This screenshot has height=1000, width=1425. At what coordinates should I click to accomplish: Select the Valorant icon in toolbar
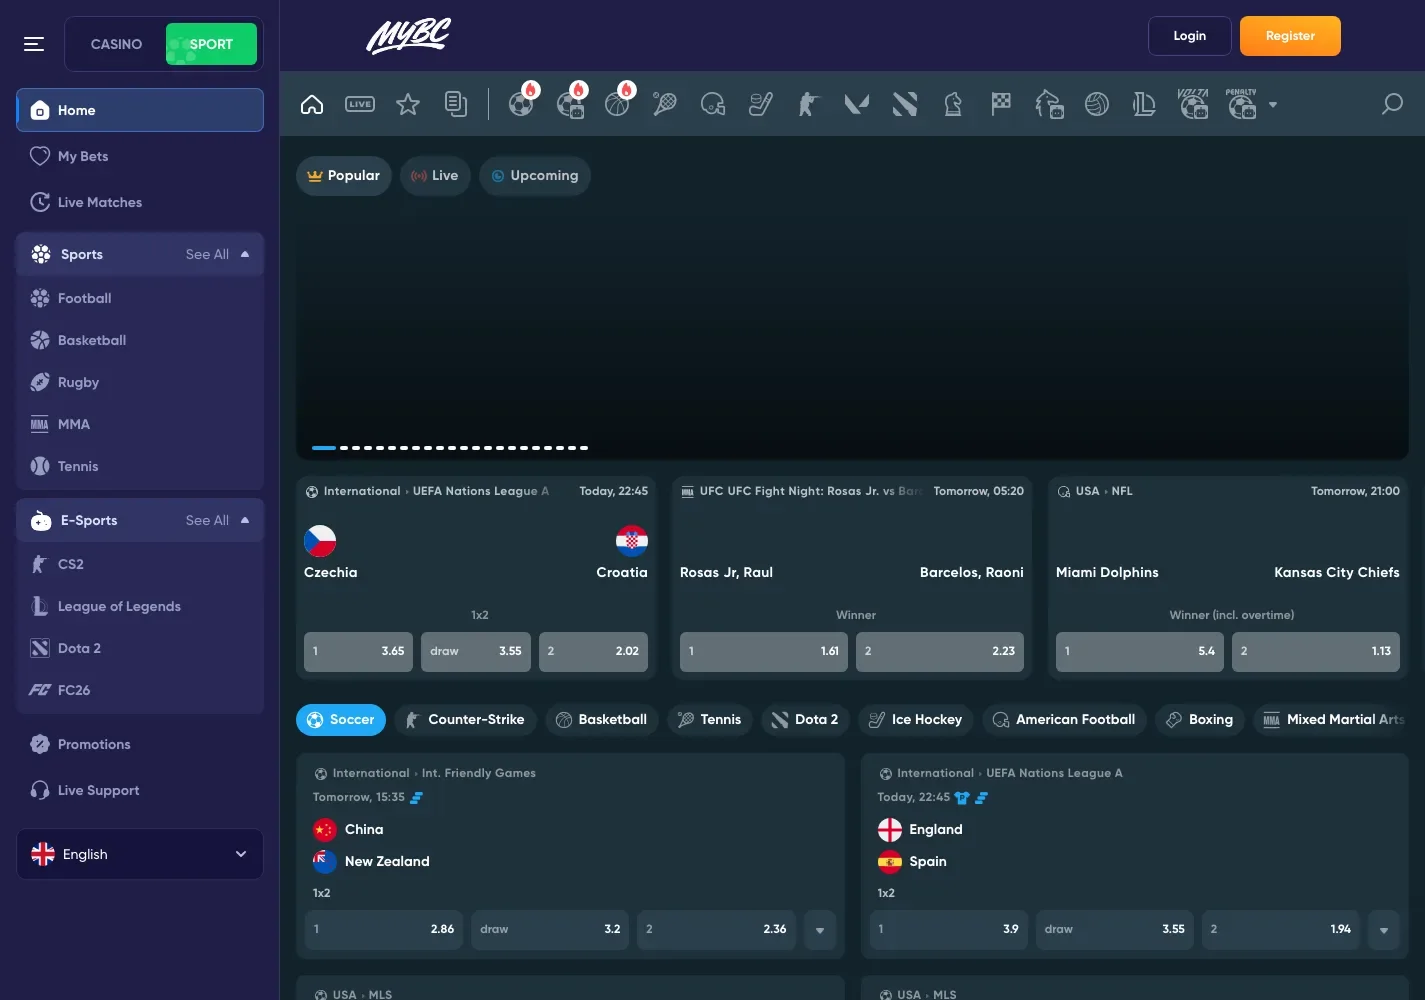pos(857,104)
